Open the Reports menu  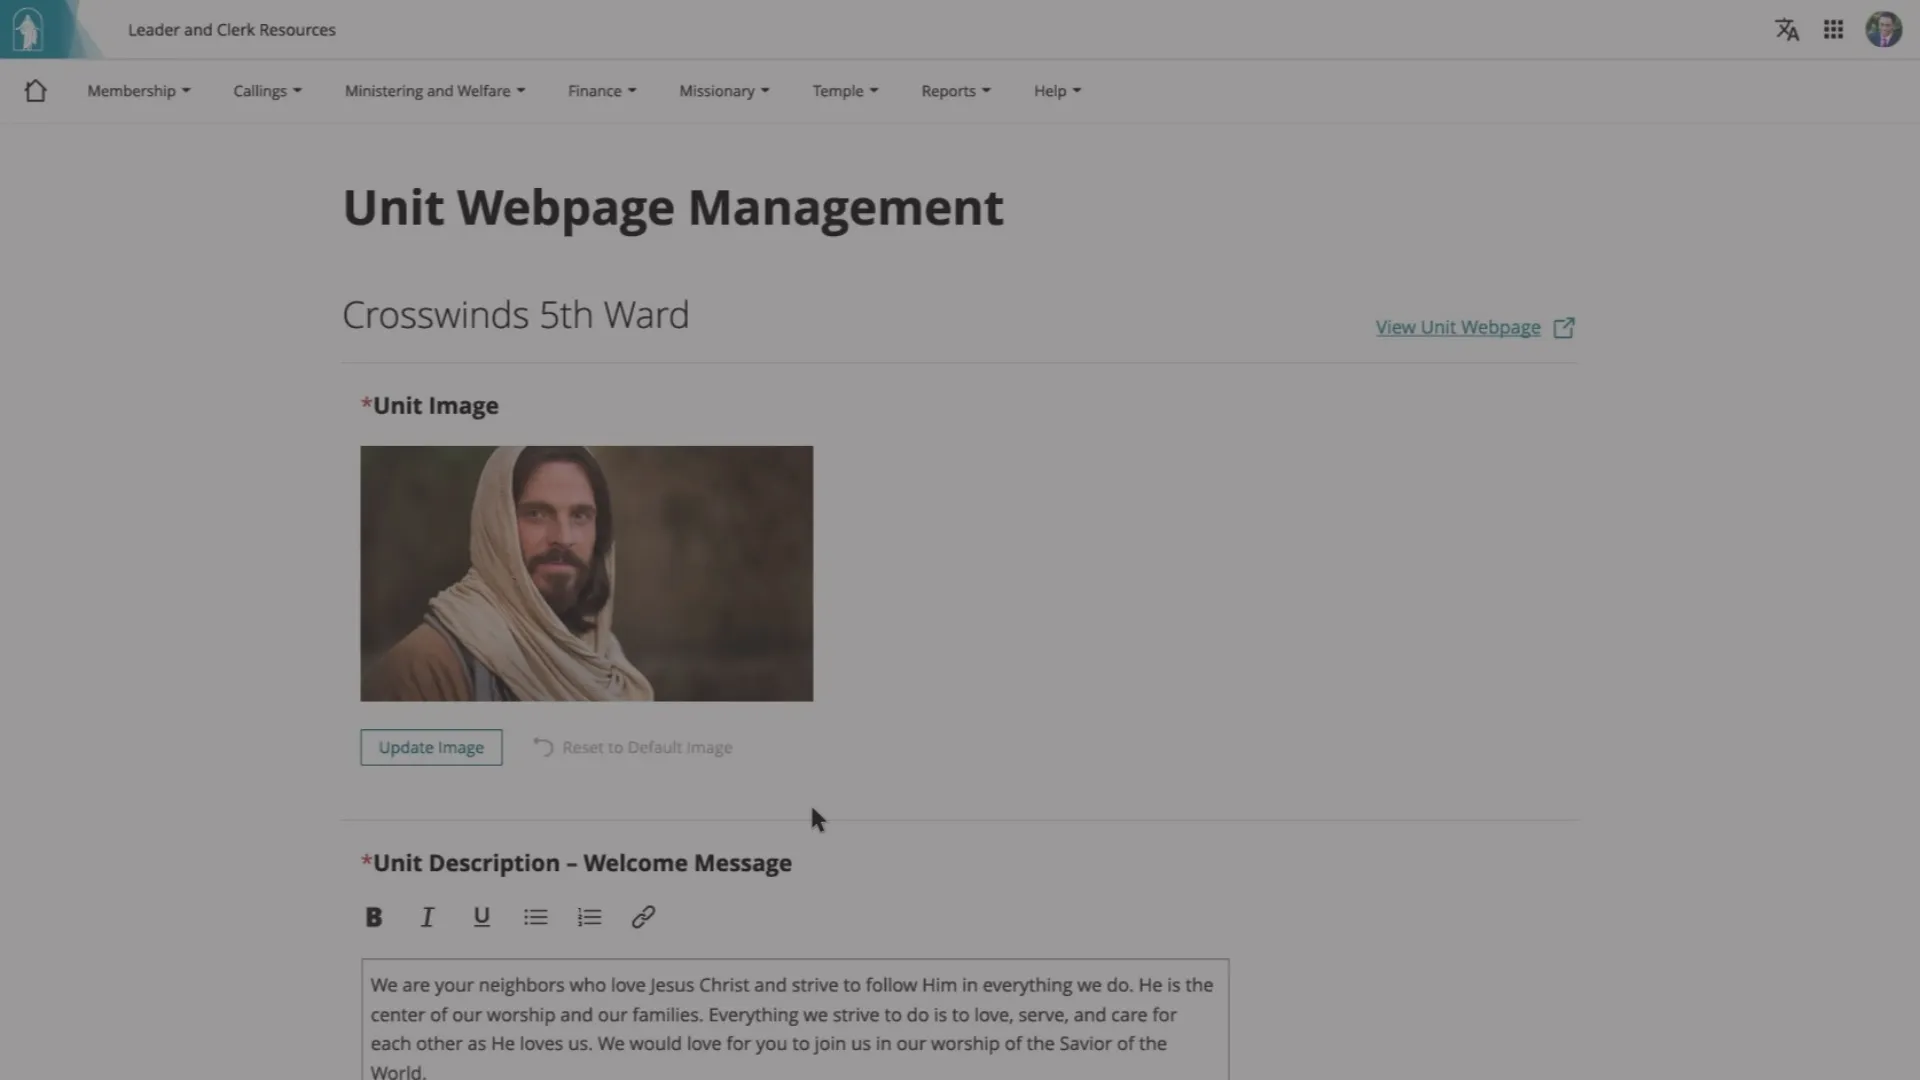955,91
